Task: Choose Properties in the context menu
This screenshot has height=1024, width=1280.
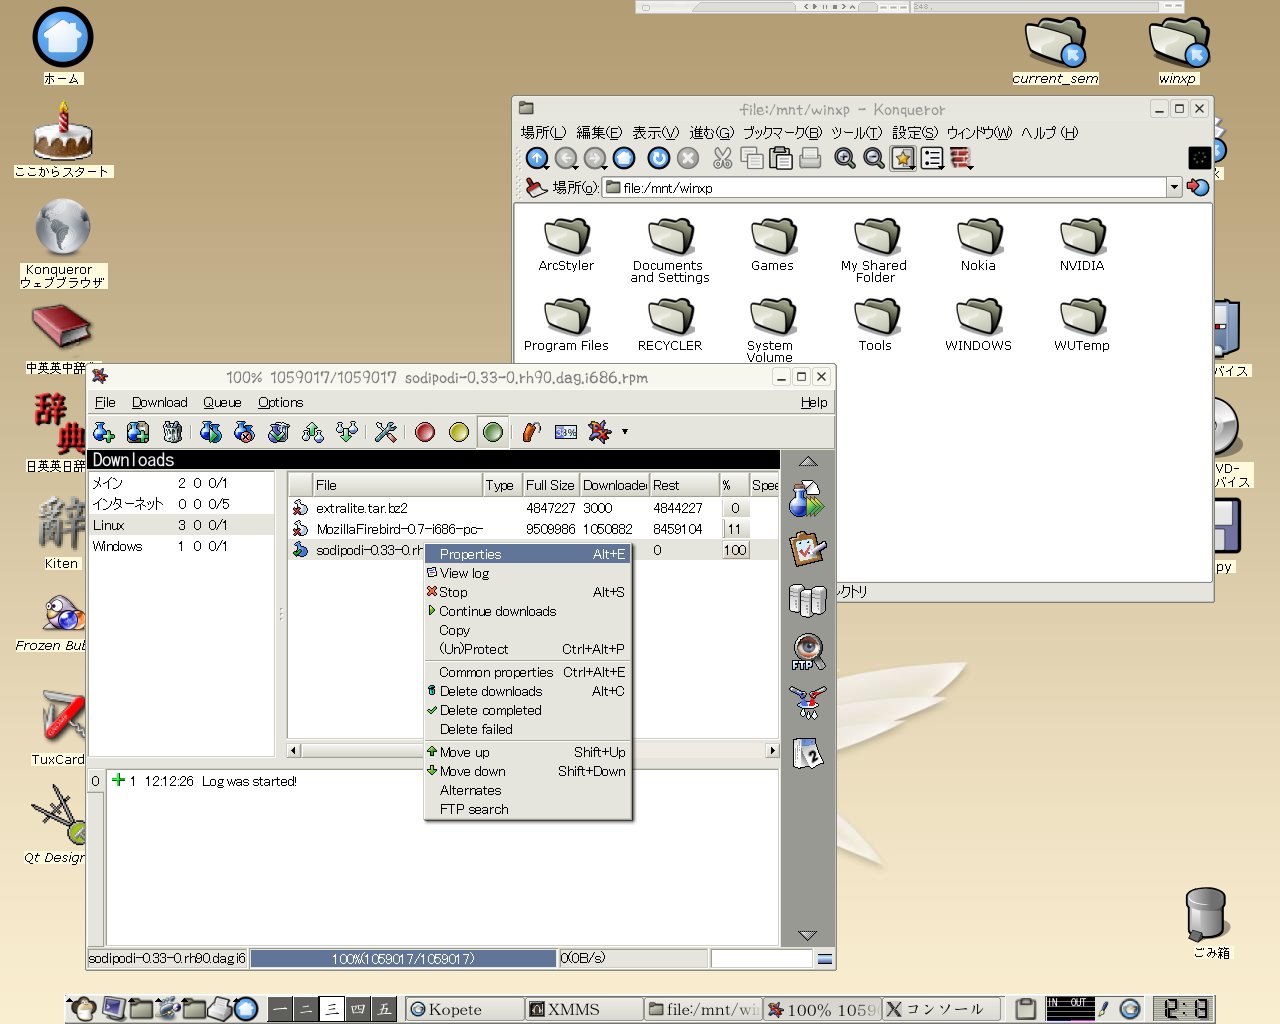Action: (x=529, y=554)
